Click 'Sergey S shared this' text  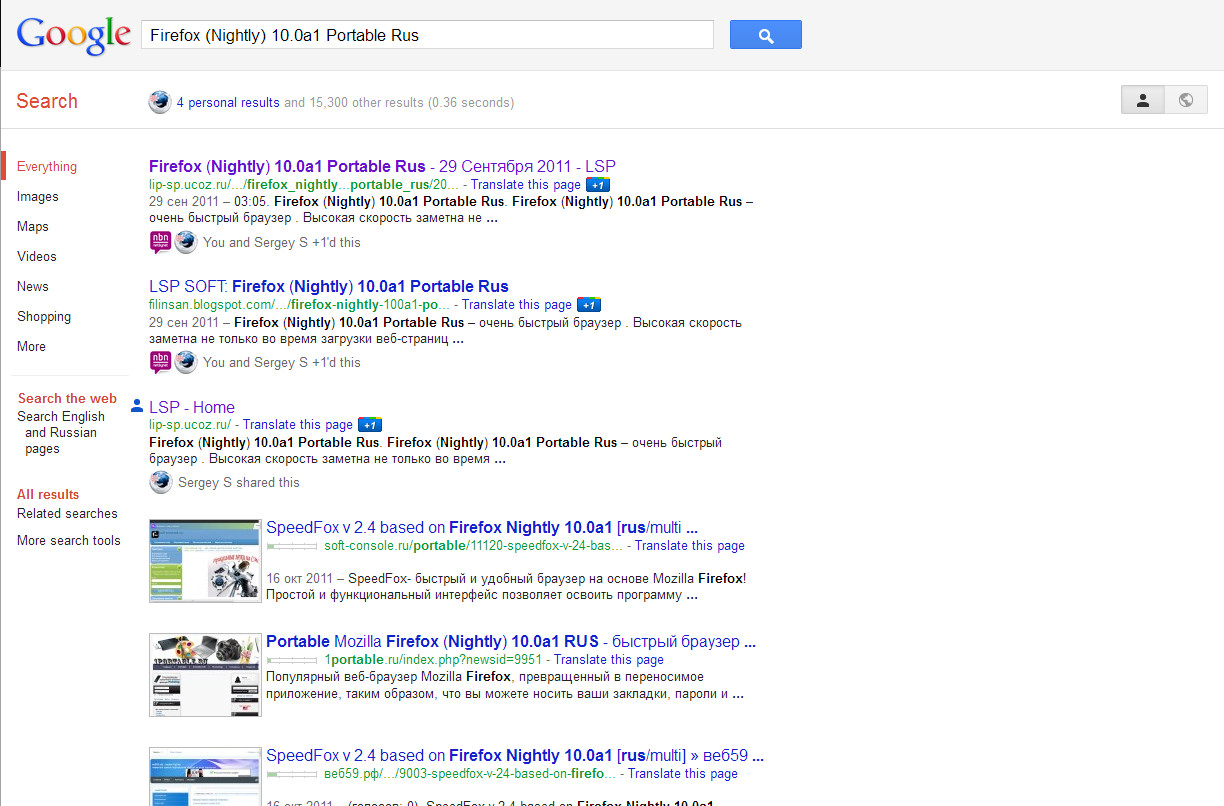tap(239, 482)
